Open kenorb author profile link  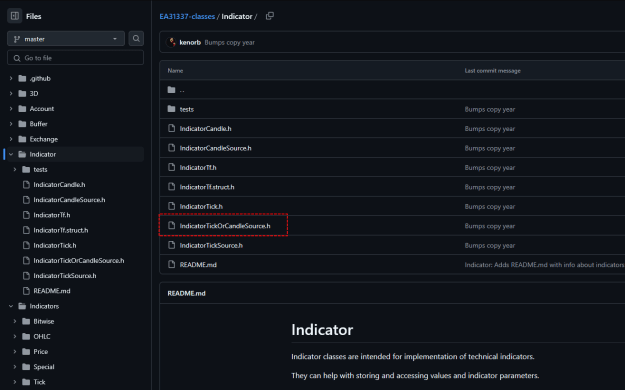tap(190, 42)
